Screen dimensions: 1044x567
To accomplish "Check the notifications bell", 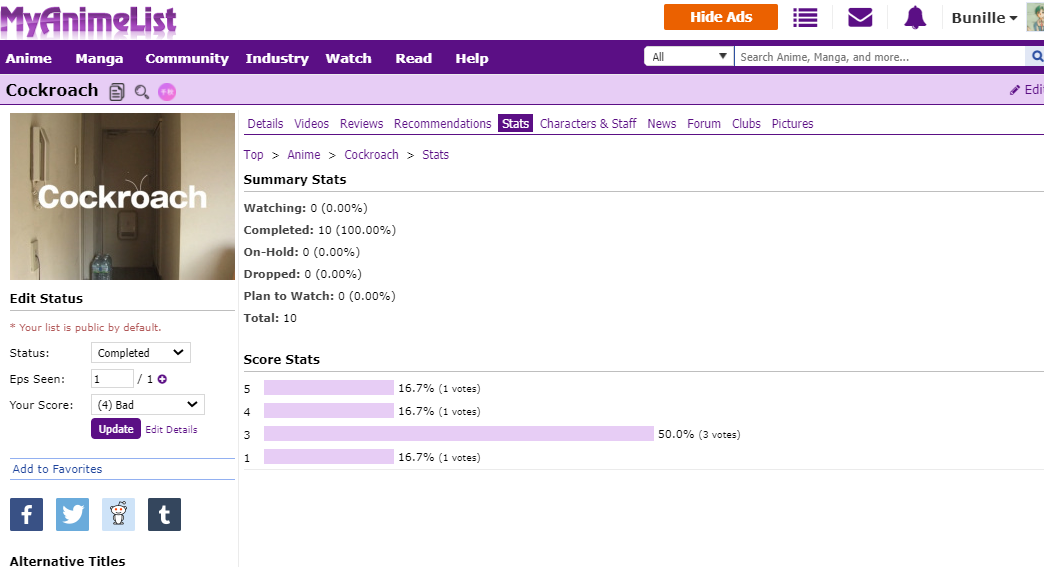I will pyautogui.click(x=915, y=18).
